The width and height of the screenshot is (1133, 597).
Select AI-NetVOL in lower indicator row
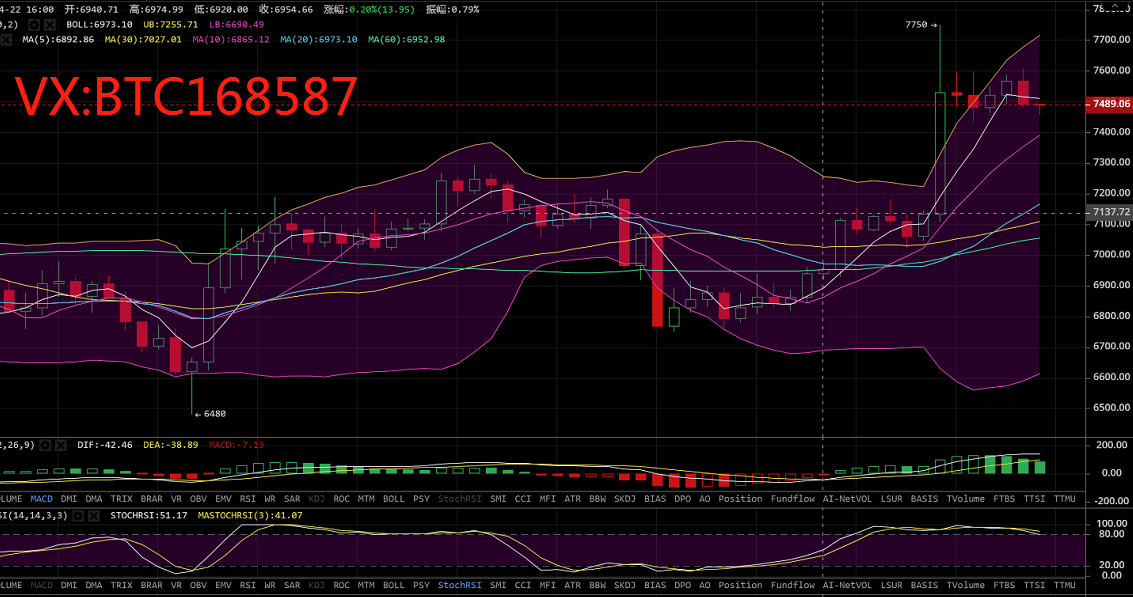pos(846,585)
